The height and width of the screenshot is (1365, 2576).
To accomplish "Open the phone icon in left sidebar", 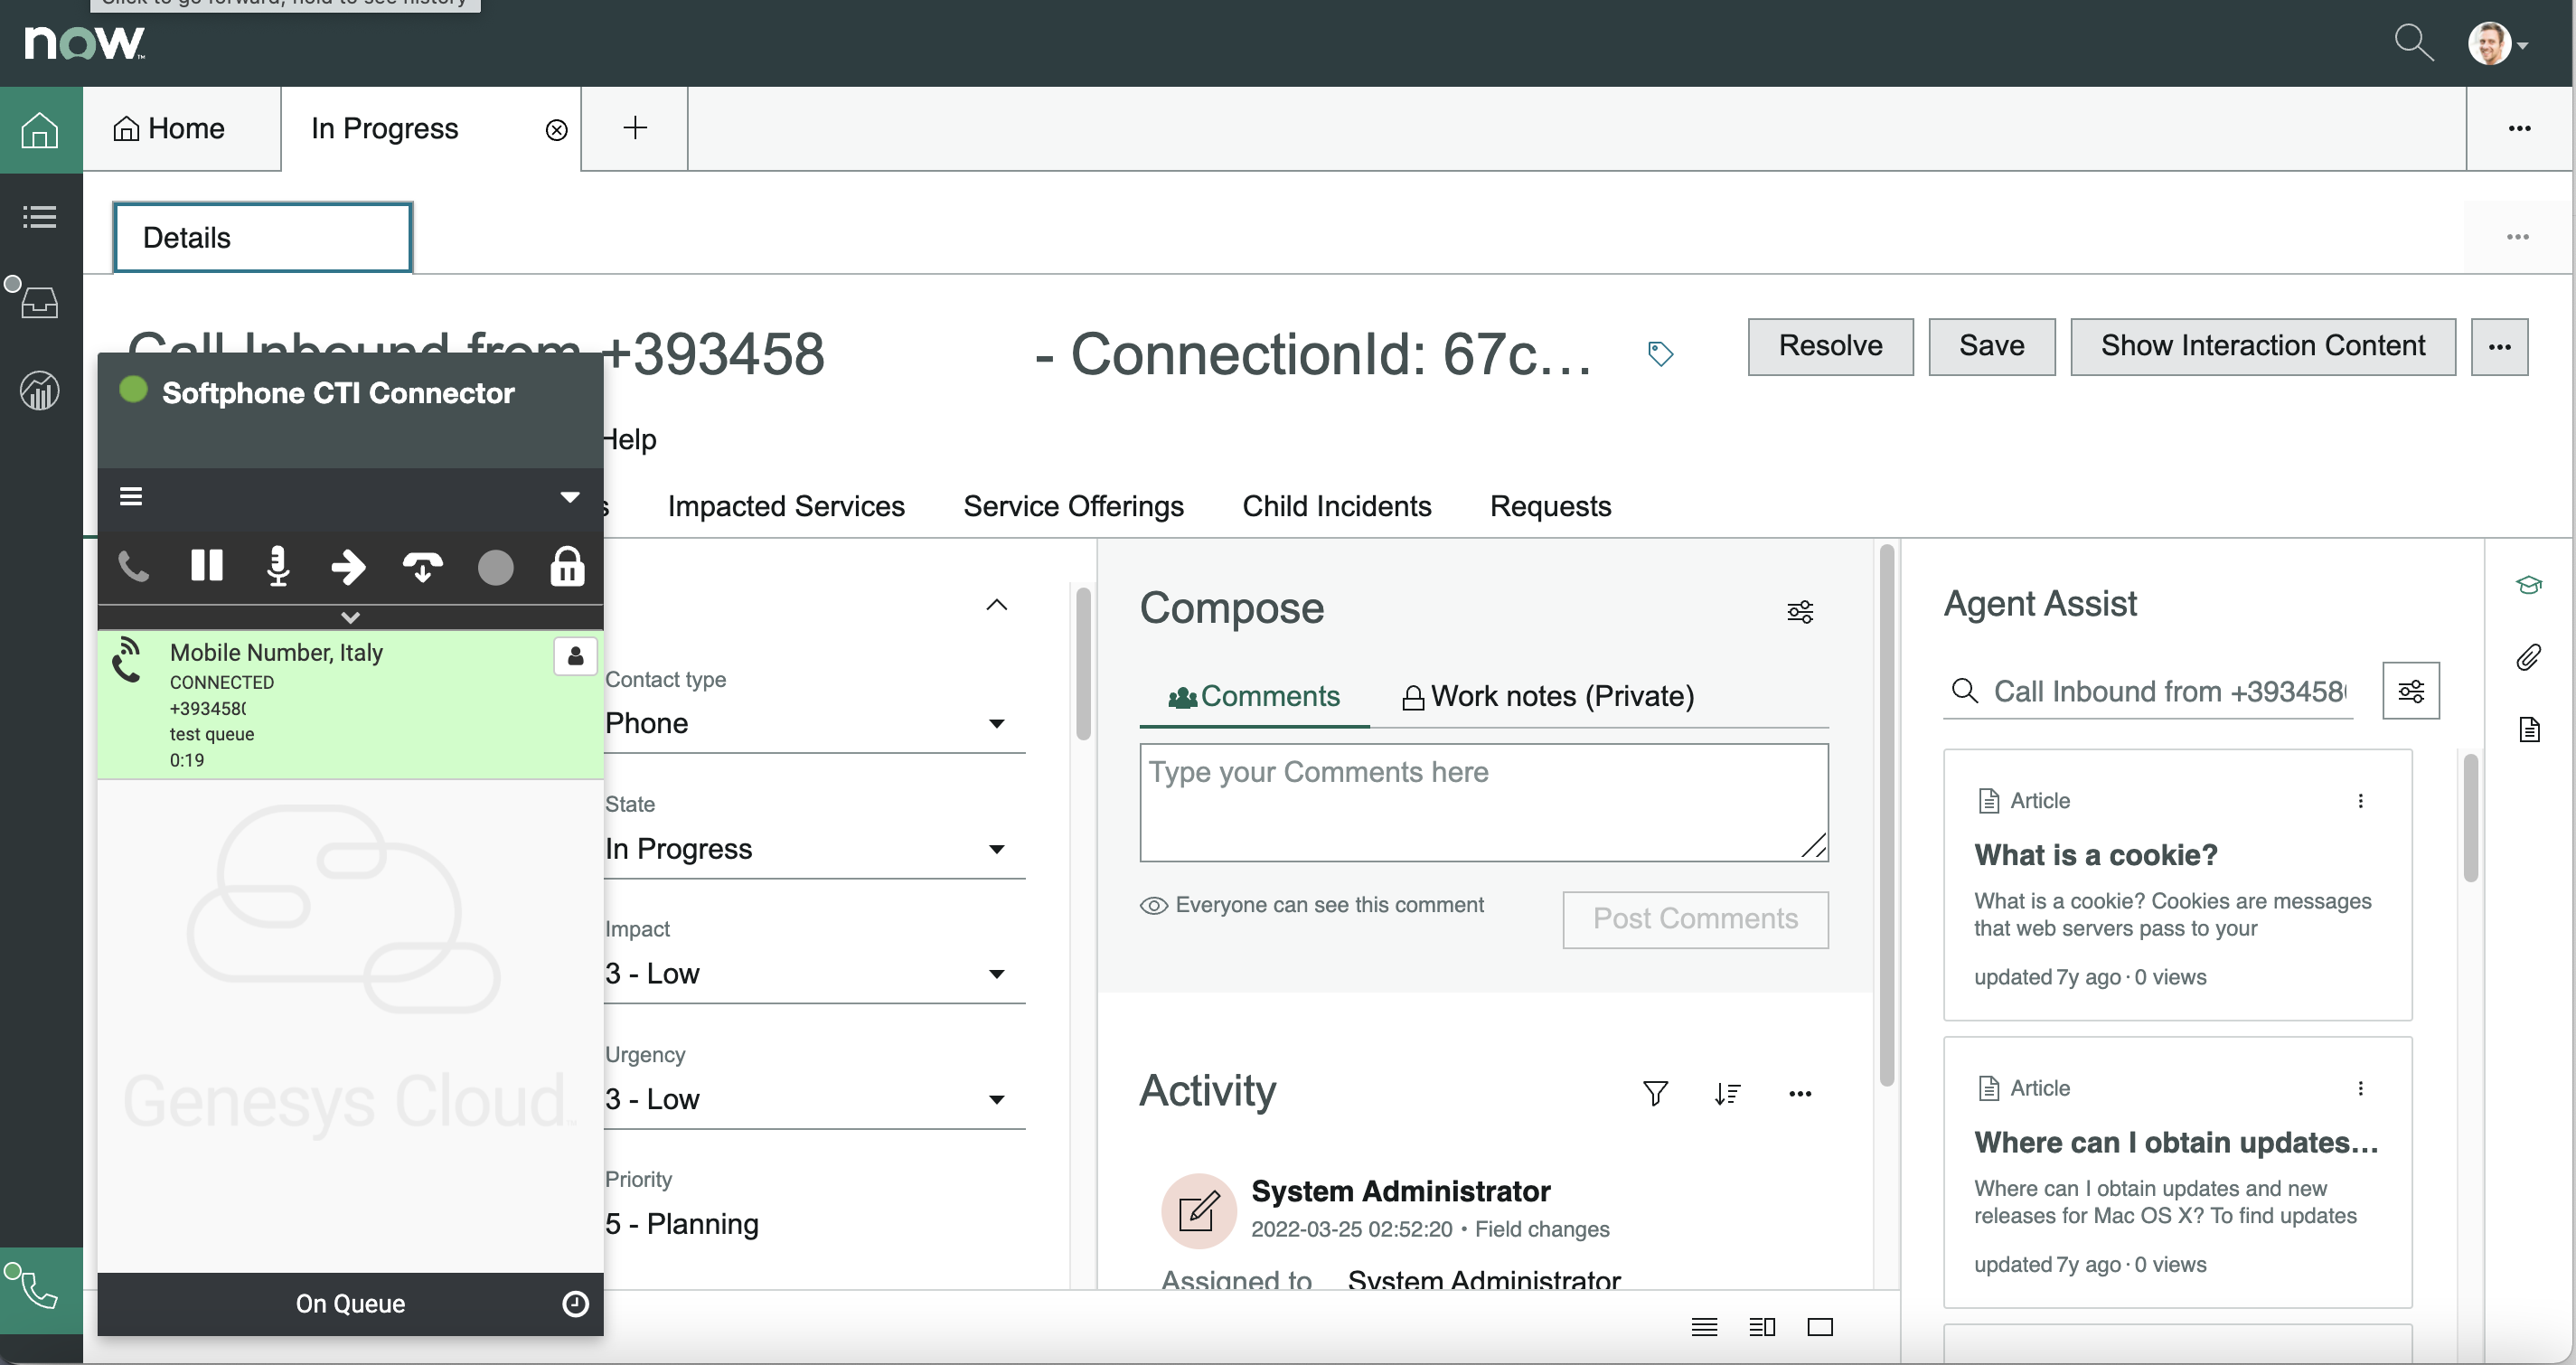I will (40, 1289).
